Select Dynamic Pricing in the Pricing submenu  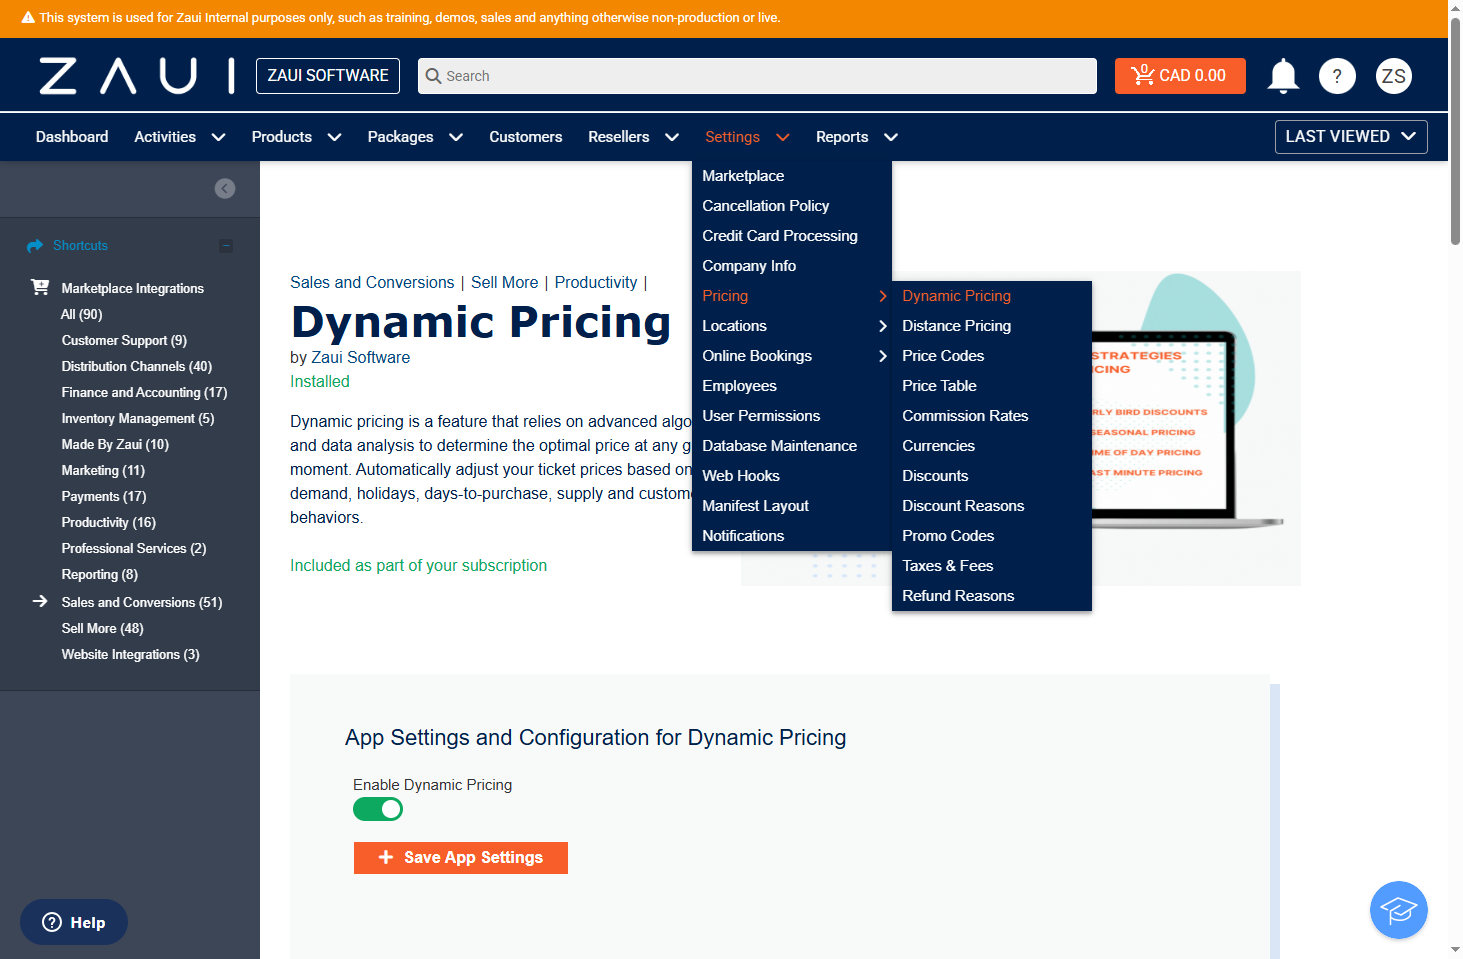click(956, 296)
